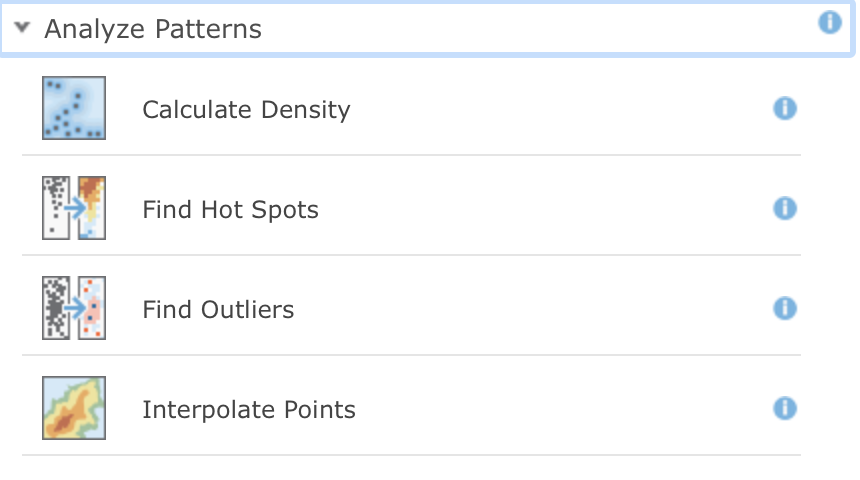The image size is (860, 480).
Task: Click the Find Hot Spots tool icon
Action: (74, 208)
